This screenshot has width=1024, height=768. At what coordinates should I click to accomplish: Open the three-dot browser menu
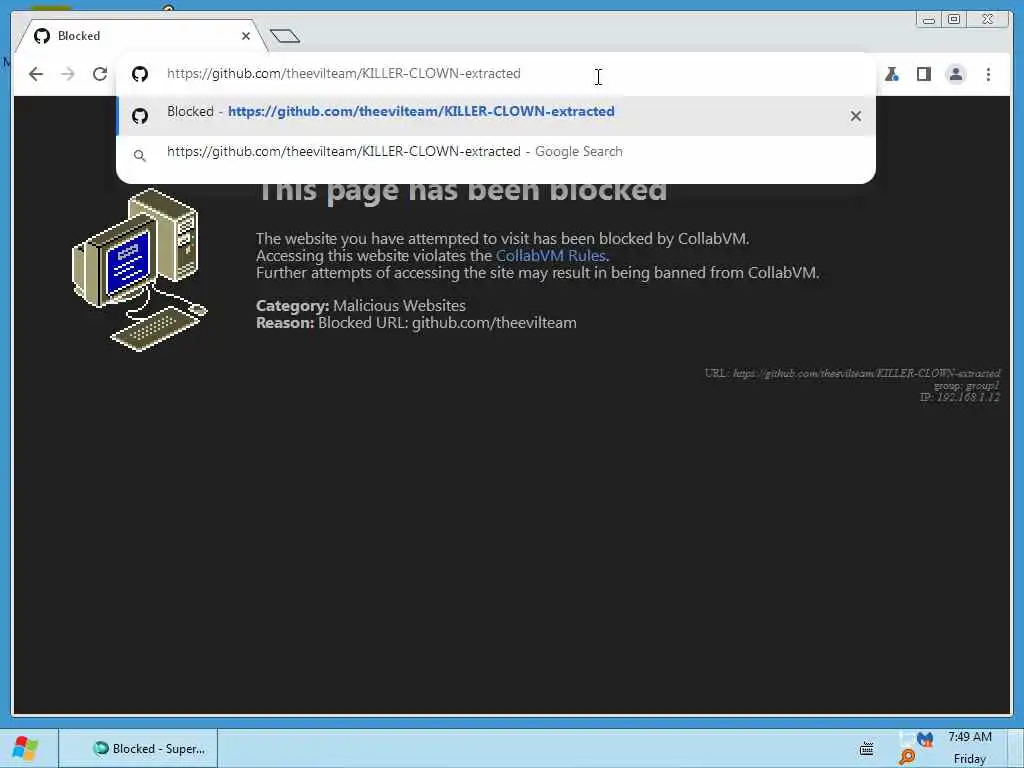pos(988,74)
